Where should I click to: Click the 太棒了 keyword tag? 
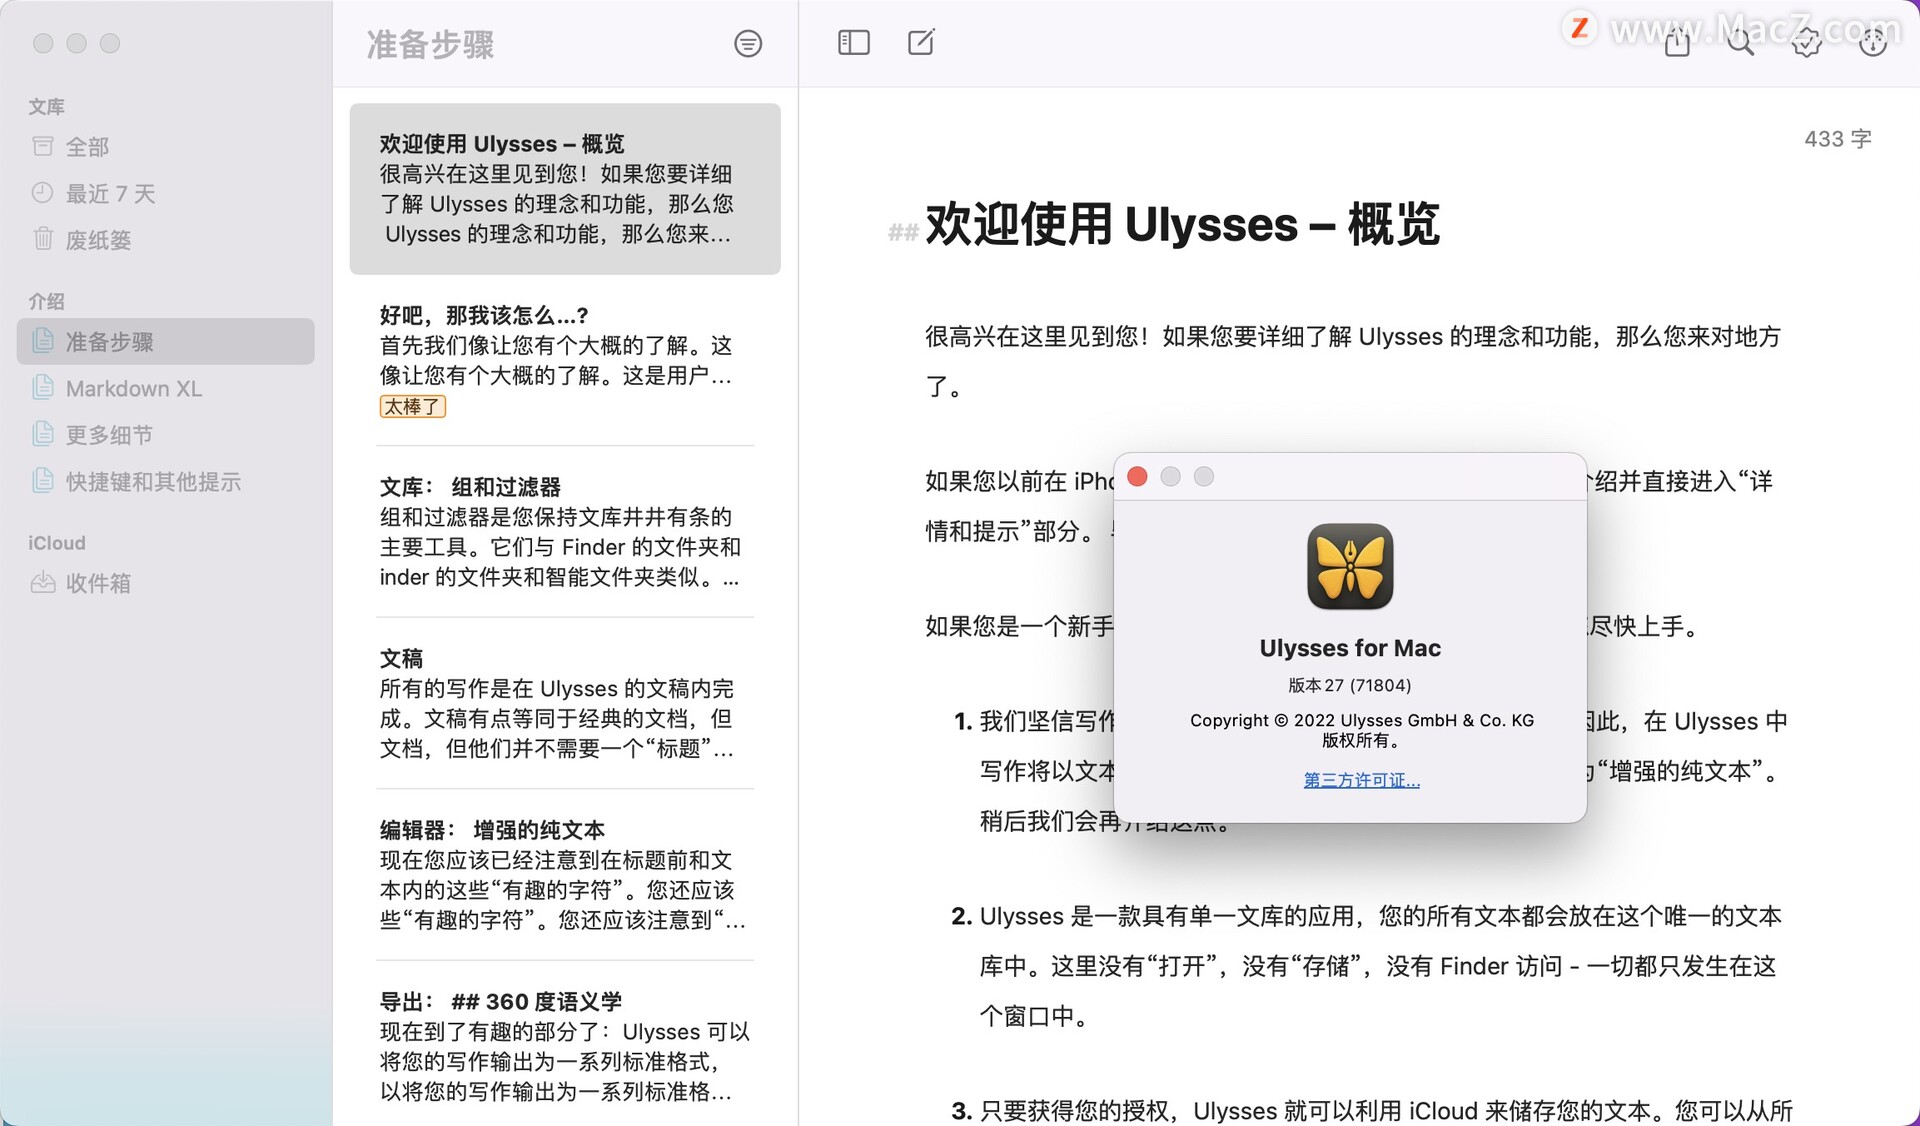[x=412, y=407]
